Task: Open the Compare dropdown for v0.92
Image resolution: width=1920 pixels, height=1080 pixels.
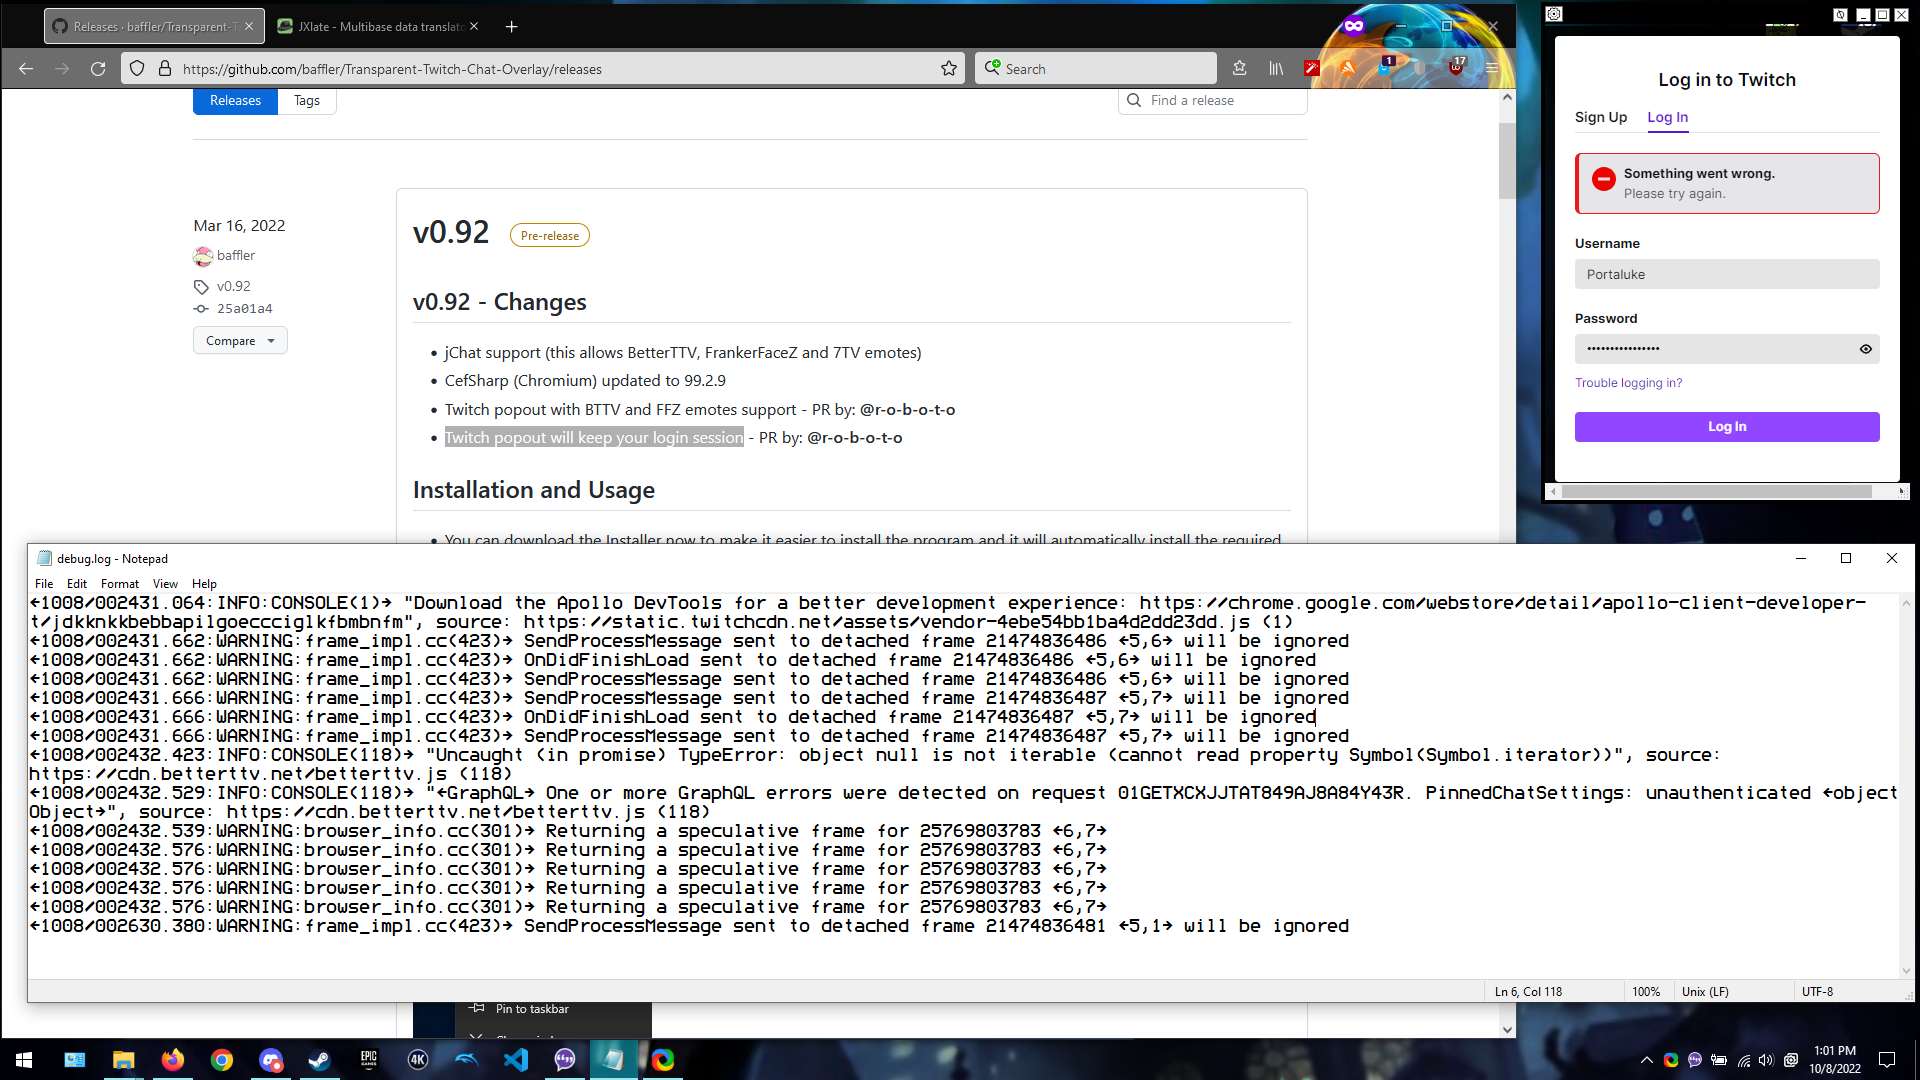Action: (240, 340)
